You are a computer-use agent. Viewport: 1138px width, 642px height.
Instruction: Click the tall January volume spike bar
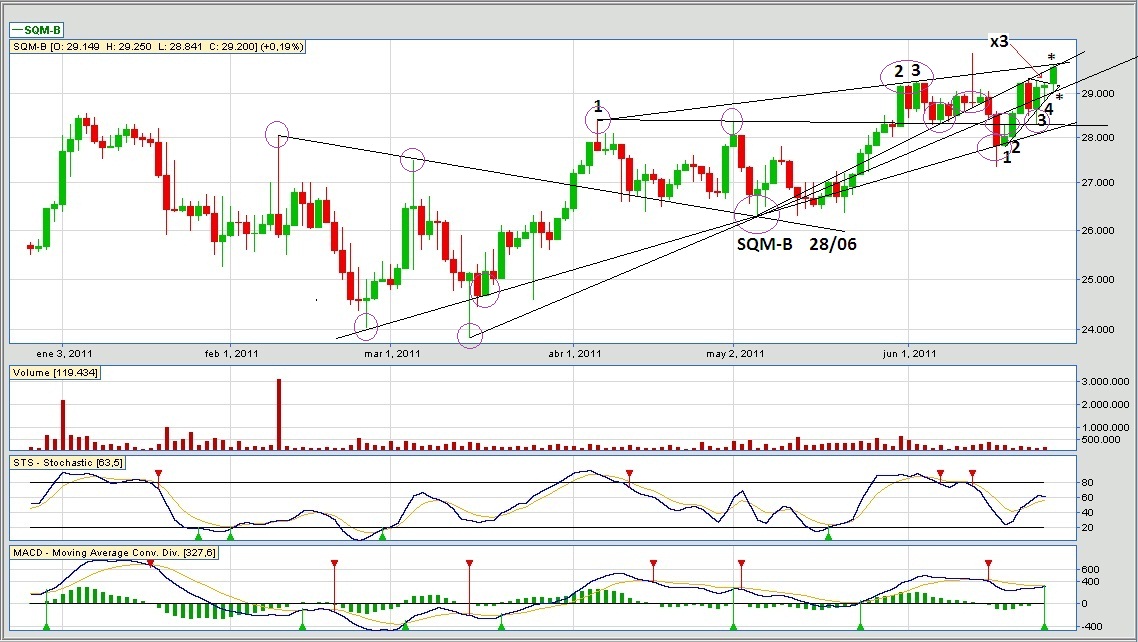click(x=63, y=425)
